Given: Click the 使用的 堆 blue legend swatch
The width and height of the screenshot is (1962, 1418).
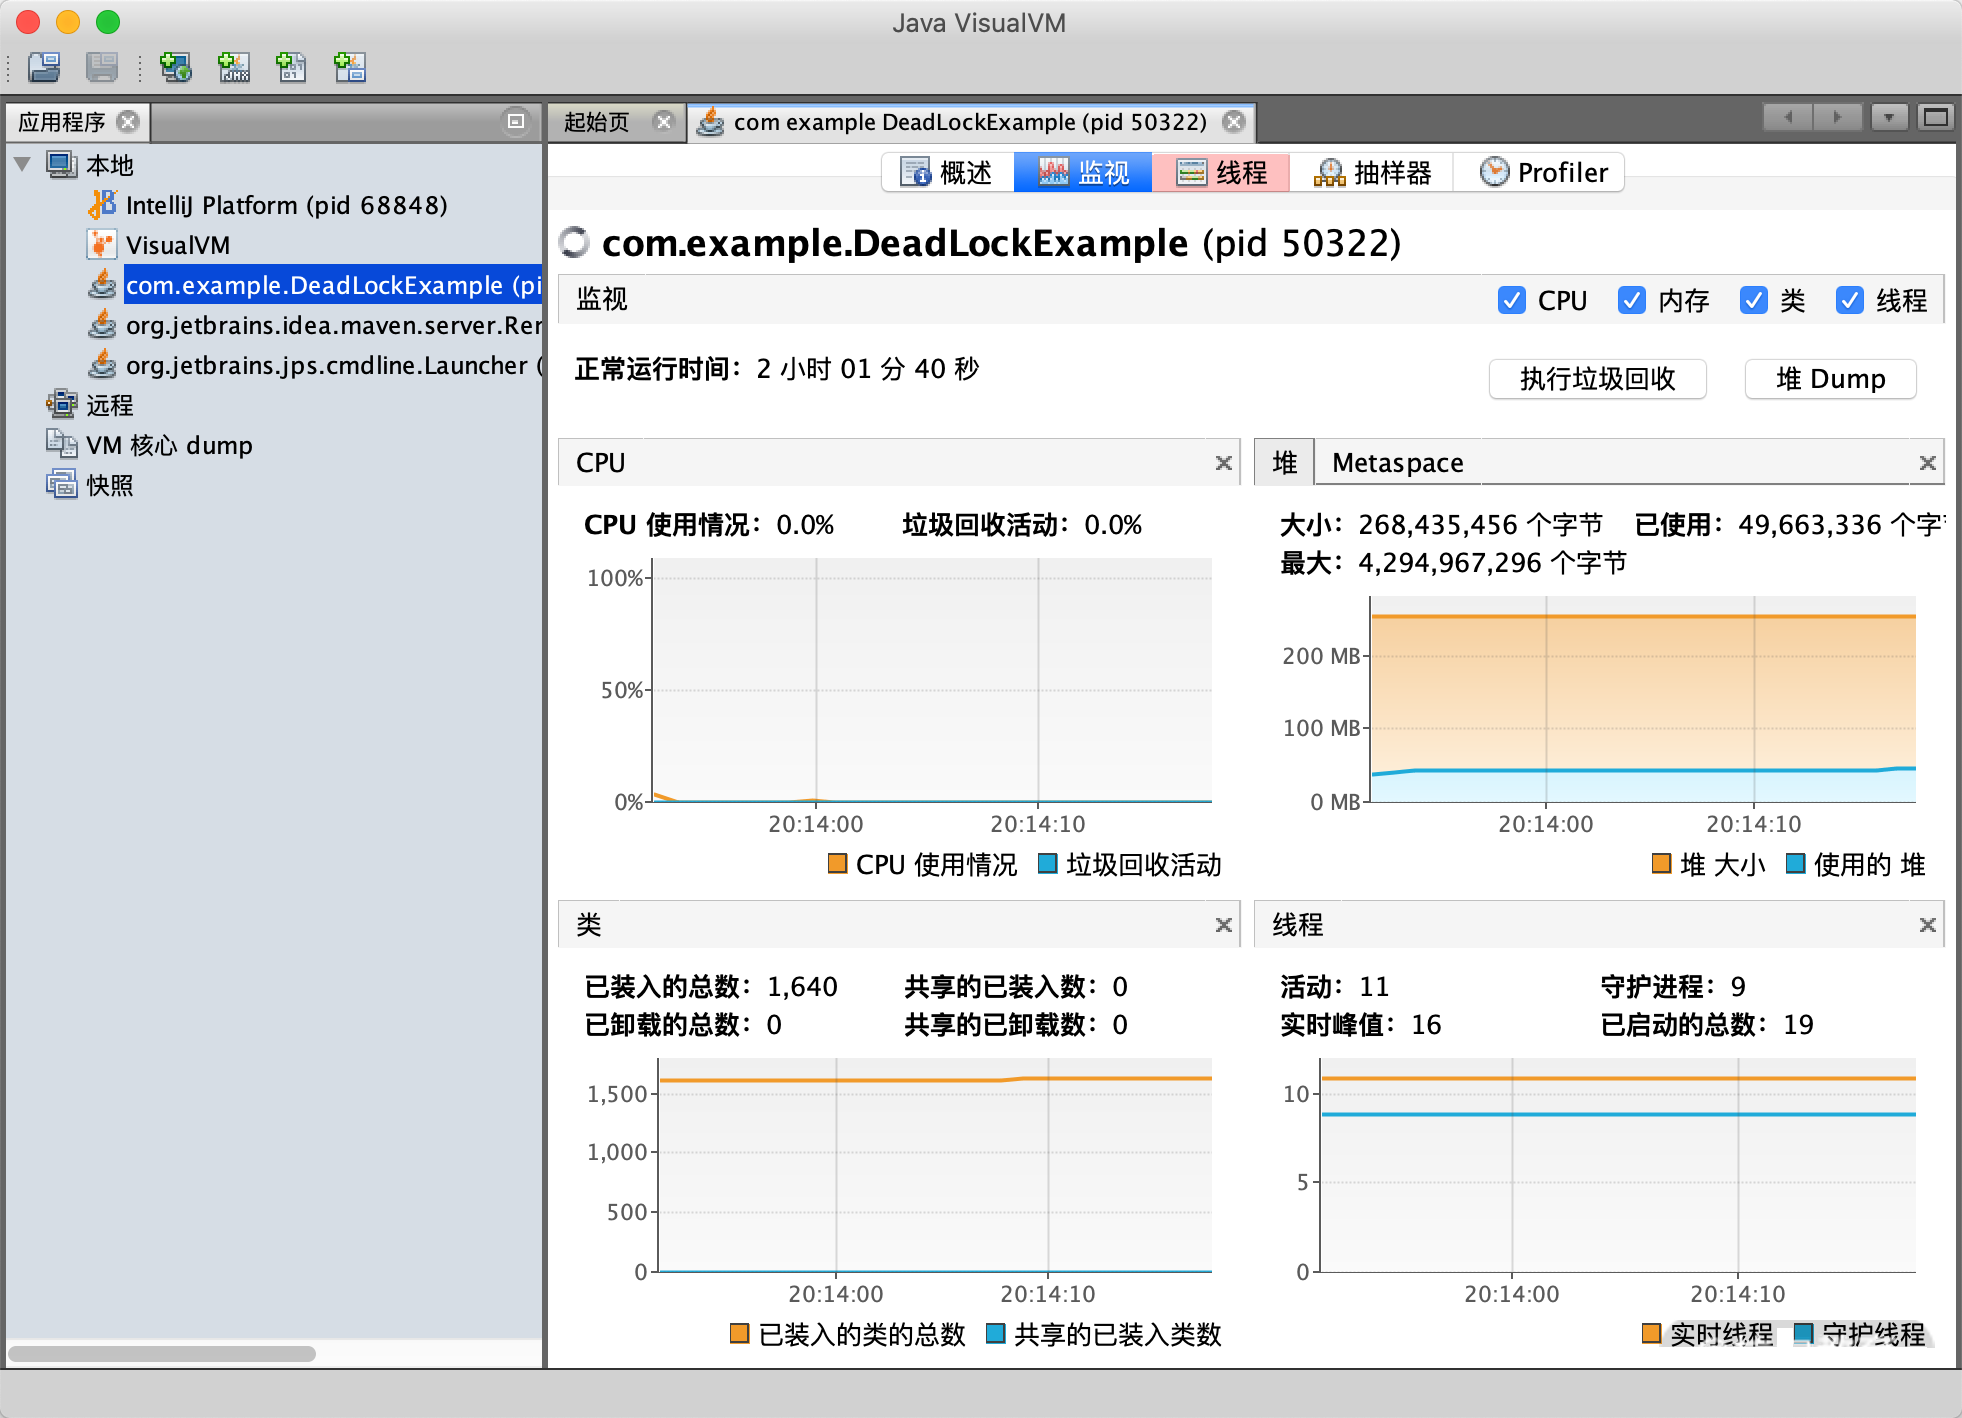Looking at the screenshot, I should [1796, 863].
